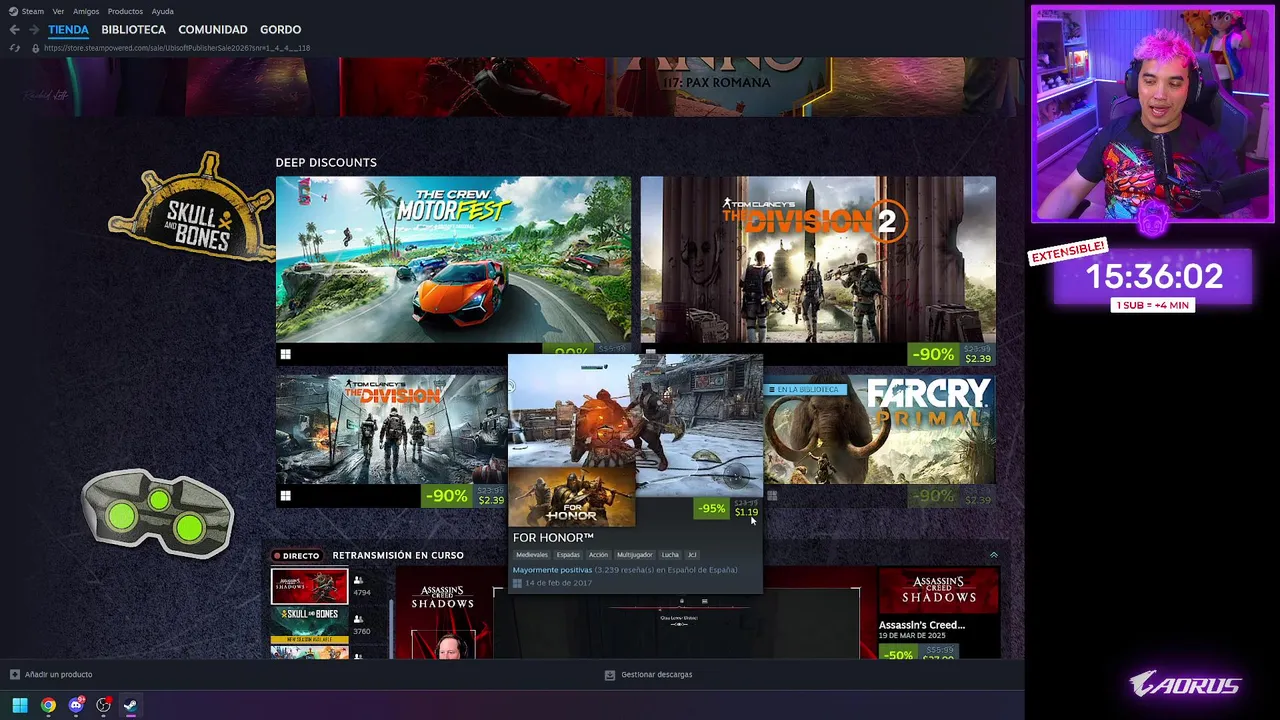Click Windows icon under The Crew Motorfest
This screenshot has width=1280, height=720.
coord(285,354)
